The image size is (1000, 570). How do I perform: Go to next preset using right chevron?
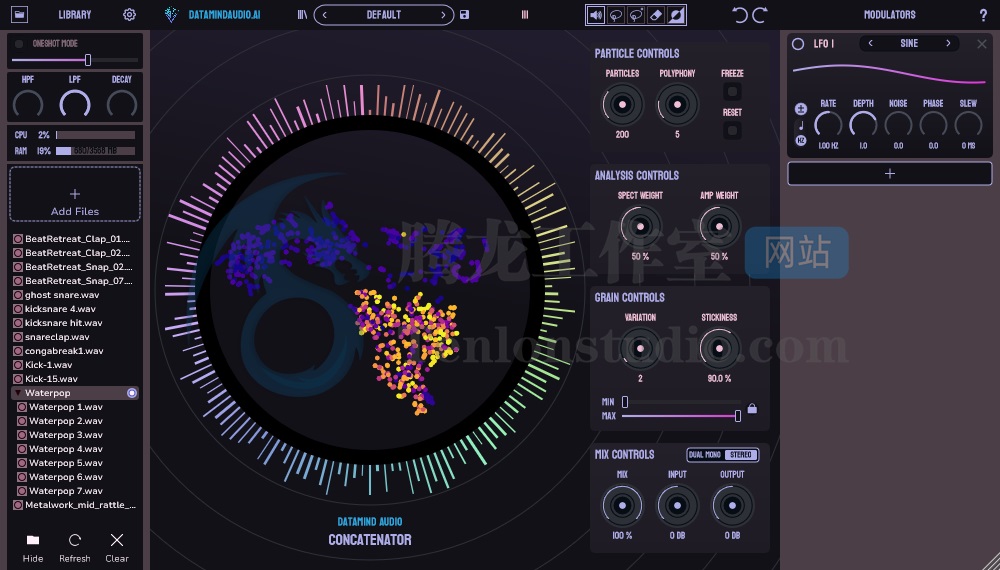click(443, 15)
